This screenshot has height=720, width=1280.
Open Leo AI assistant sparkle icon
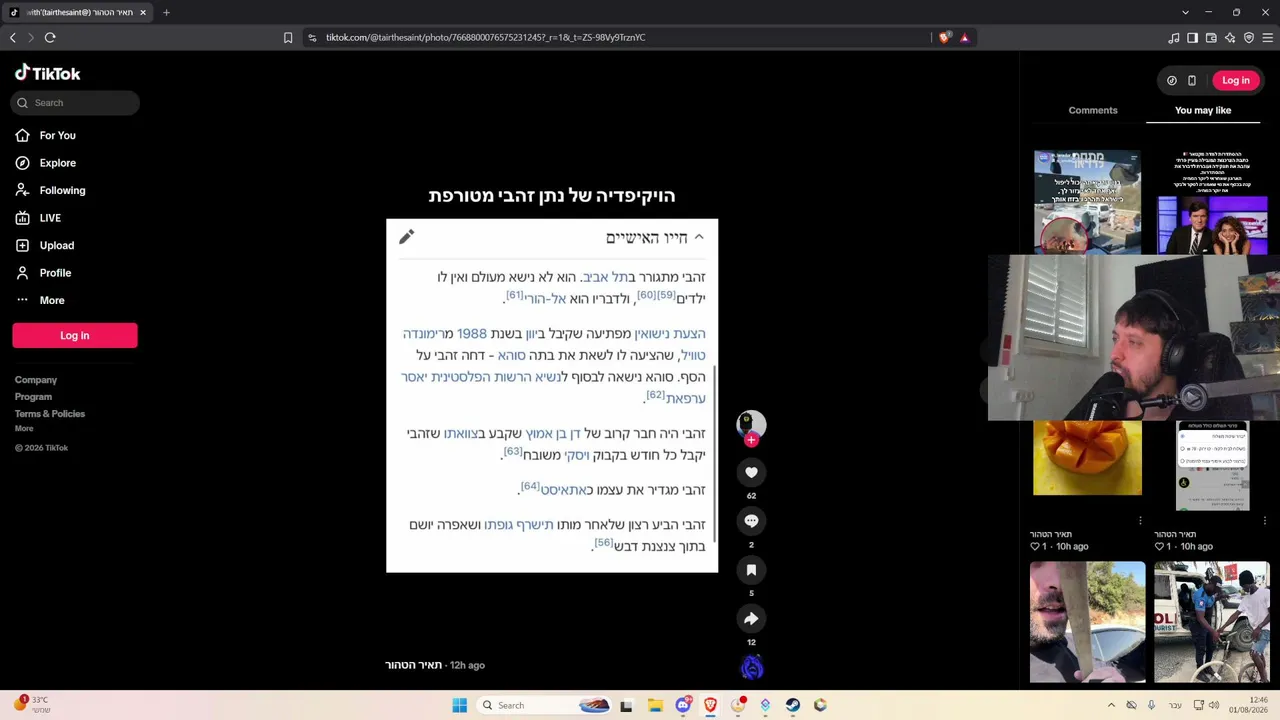1230,38
